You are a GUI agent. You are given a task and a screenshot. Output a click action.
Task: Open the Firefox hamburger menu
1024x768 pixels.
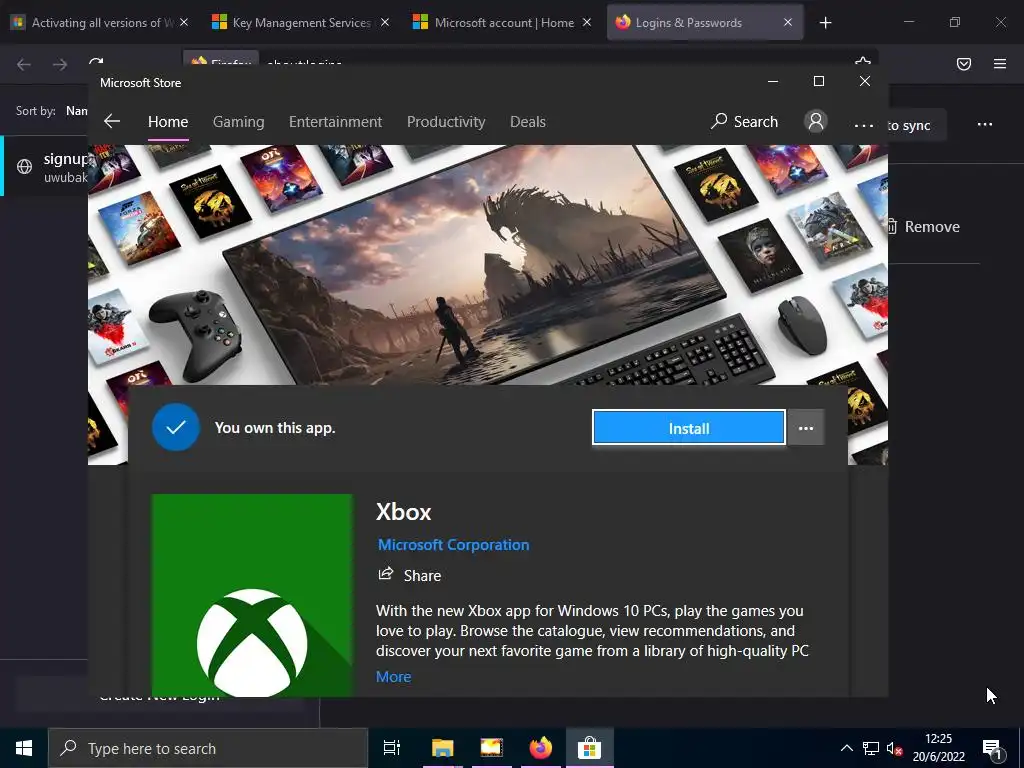coord(1000,64)
